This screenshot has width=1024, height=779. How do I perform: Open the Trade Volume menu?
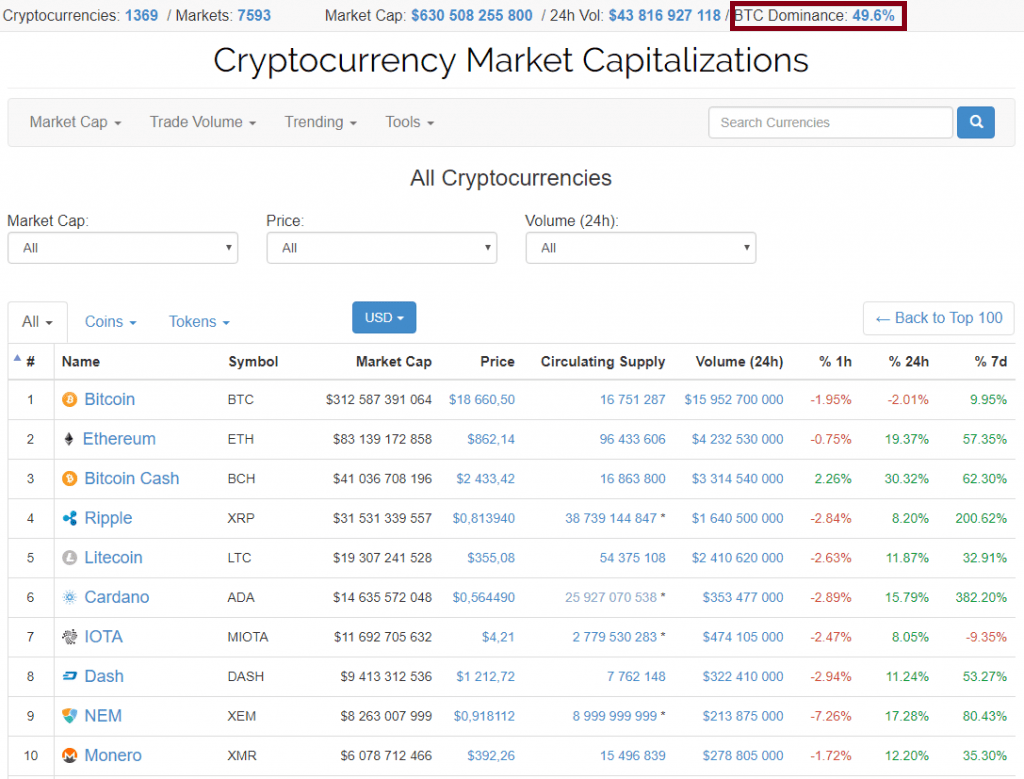(202, 122)
